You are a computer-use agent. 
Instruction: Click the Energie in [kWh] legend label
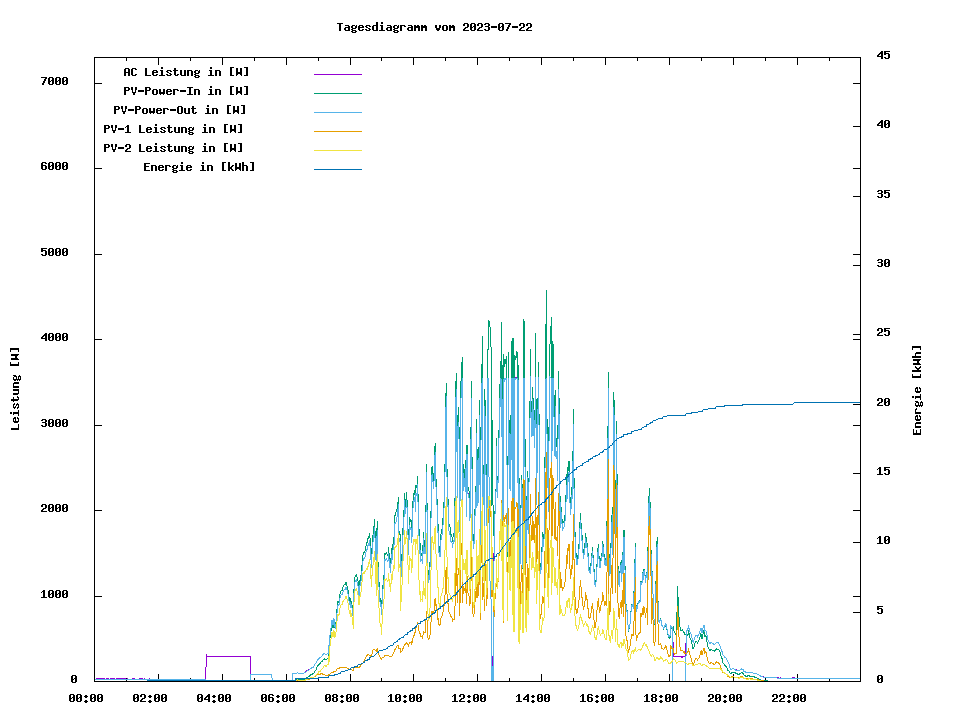click(199, 167)
